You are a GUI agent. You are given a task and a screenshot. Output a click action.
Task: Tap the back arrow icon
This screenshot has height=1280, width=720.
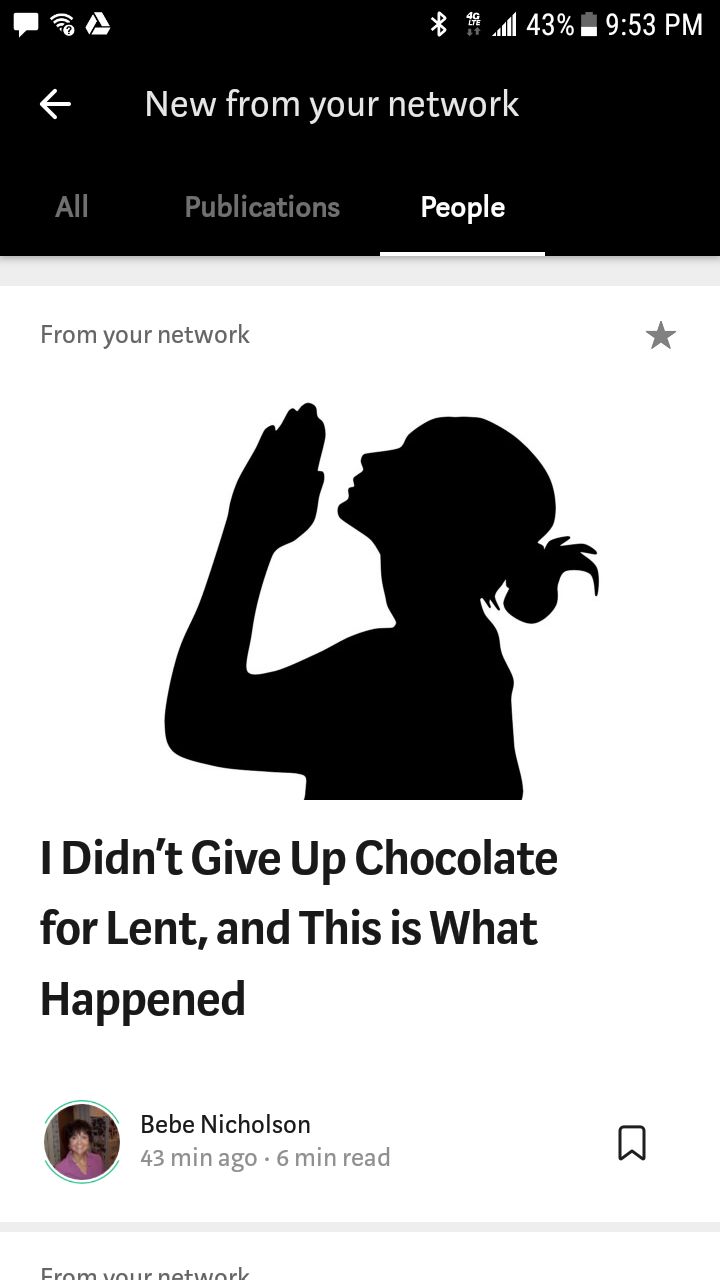click(55, 104)
